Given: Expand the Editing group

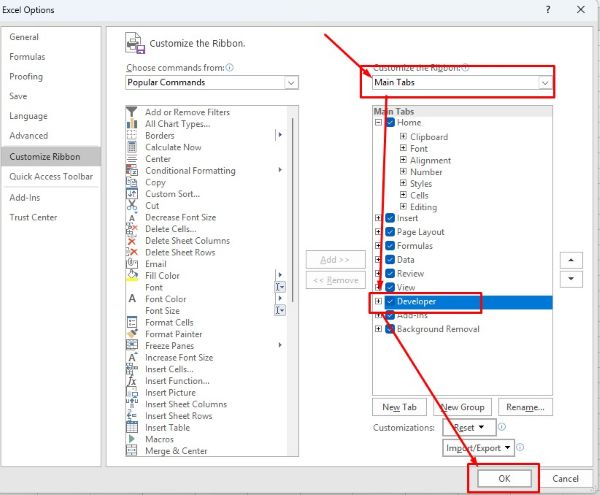Looking at the screenshot, I should (x=403, y=207).
